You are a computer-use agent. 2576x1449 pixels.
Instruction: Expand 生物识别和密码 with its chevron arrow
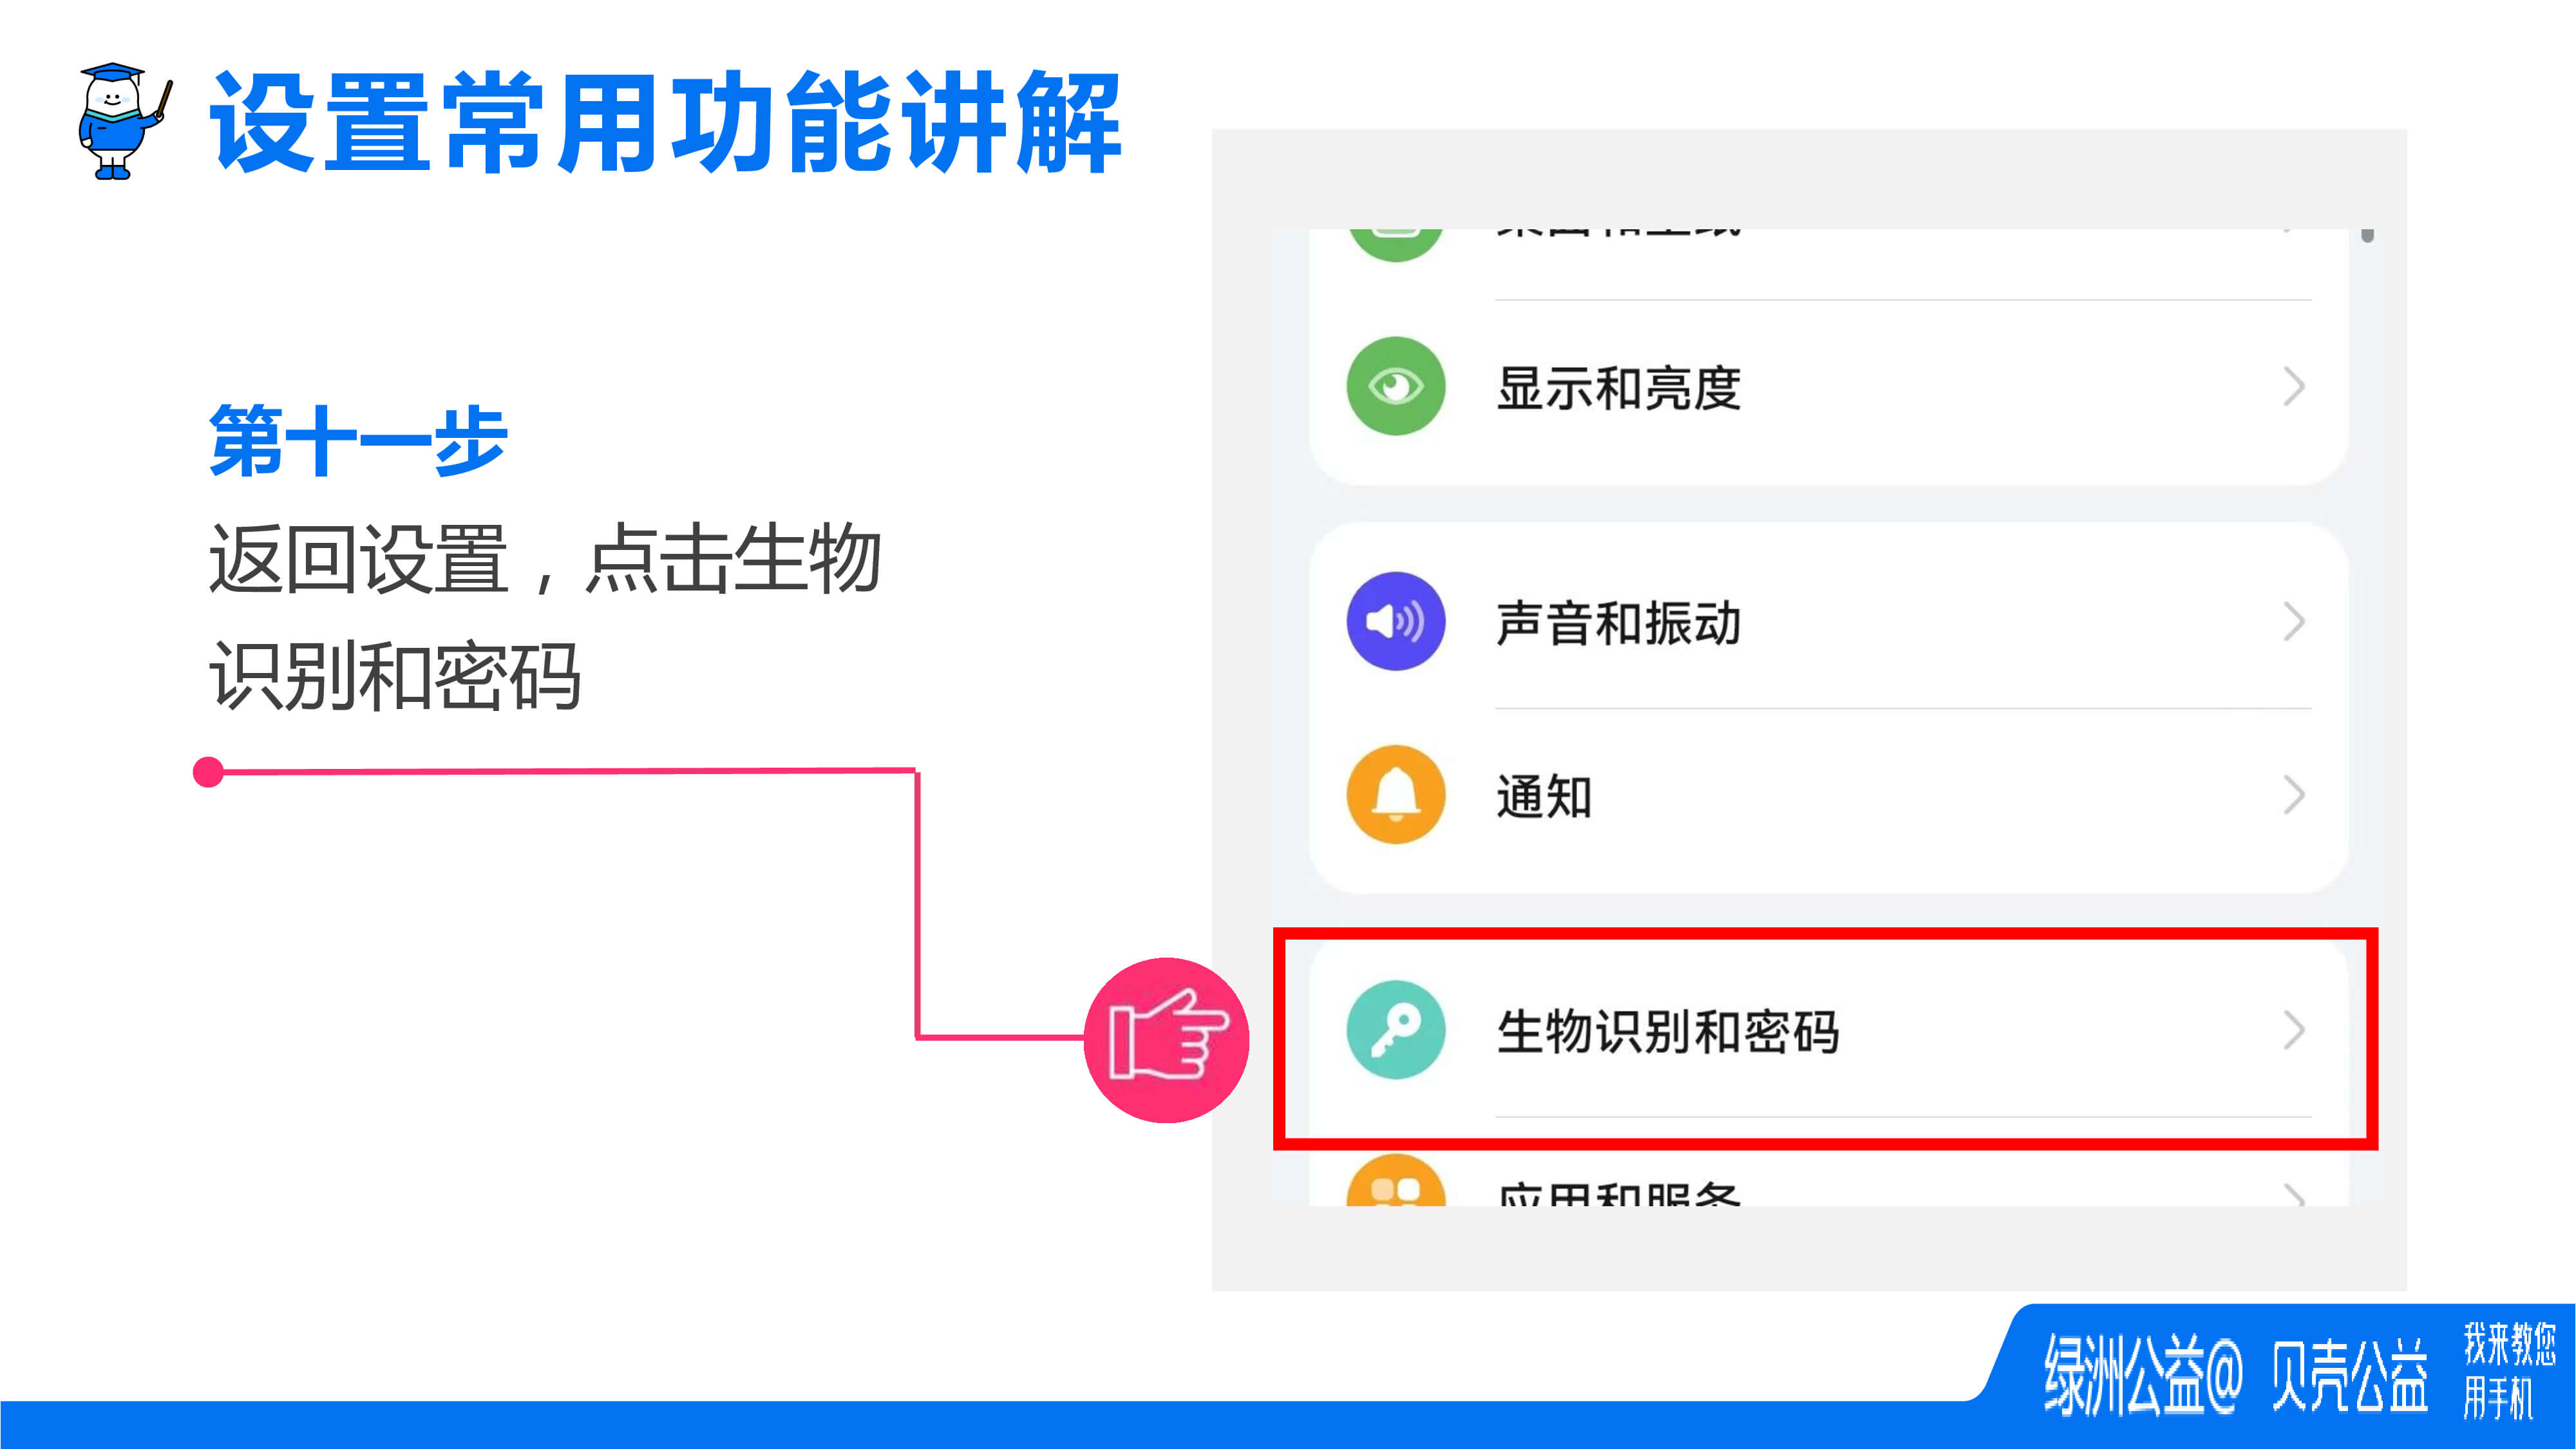[2294, 1030]
